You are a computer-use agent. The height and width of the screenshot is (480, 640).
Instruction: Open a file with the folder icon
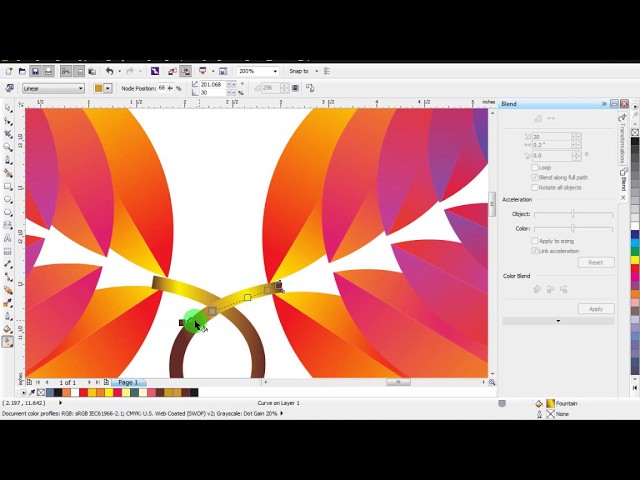tap(22, 71)
